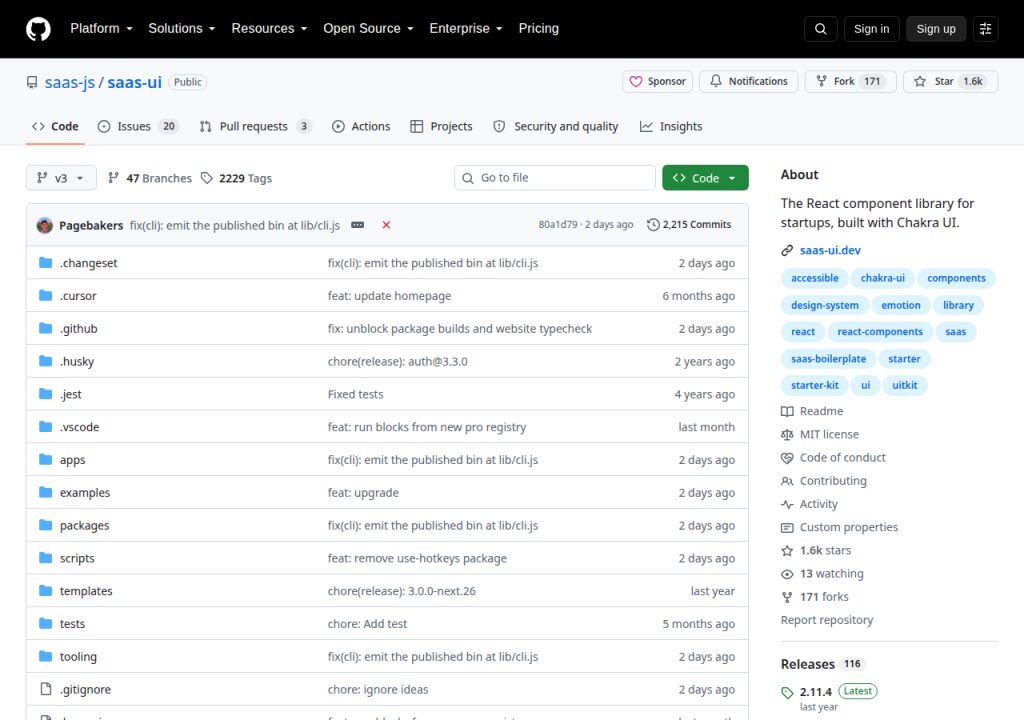This screenshot has width=1024, height=720.
Task: Click the heart Sponsor button
Action: 657,82
